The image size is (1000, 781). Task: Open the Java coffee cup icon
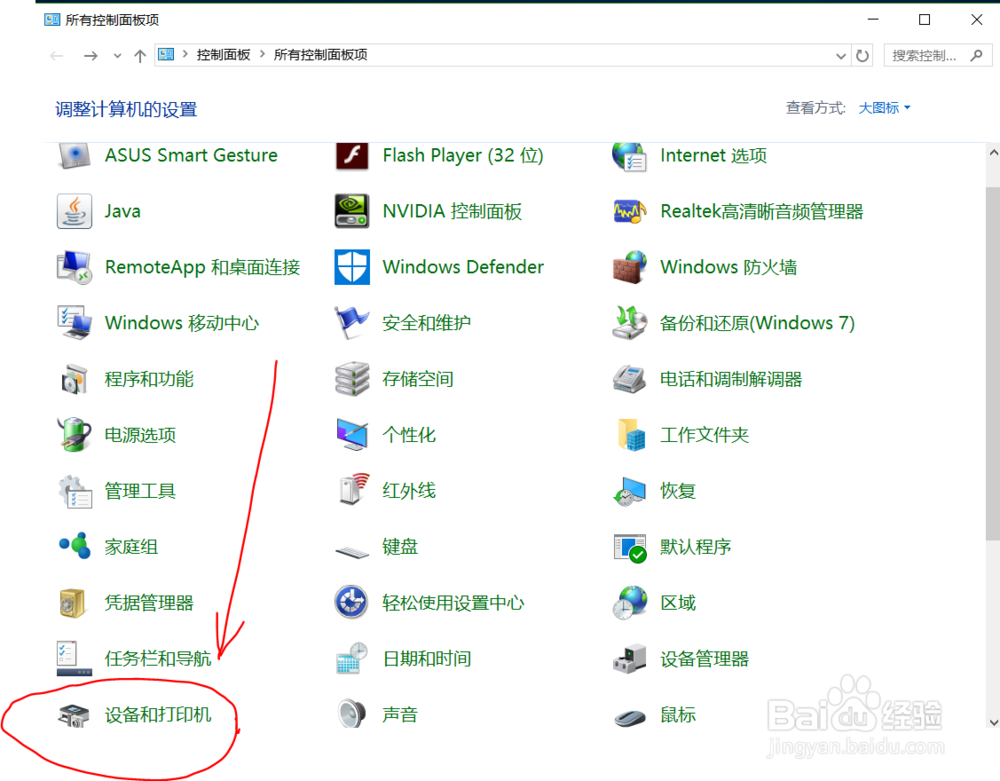[75, 211]
